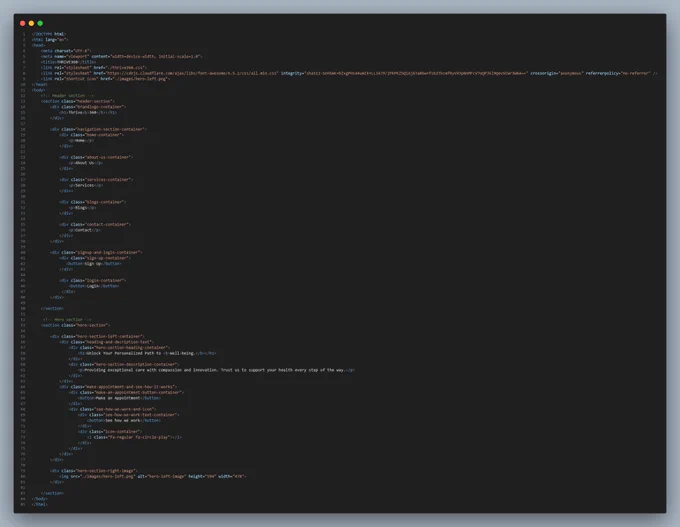Click the brandlogo-container div line
The width and height of the screenshot is (680, 527).
pos(88,107)
